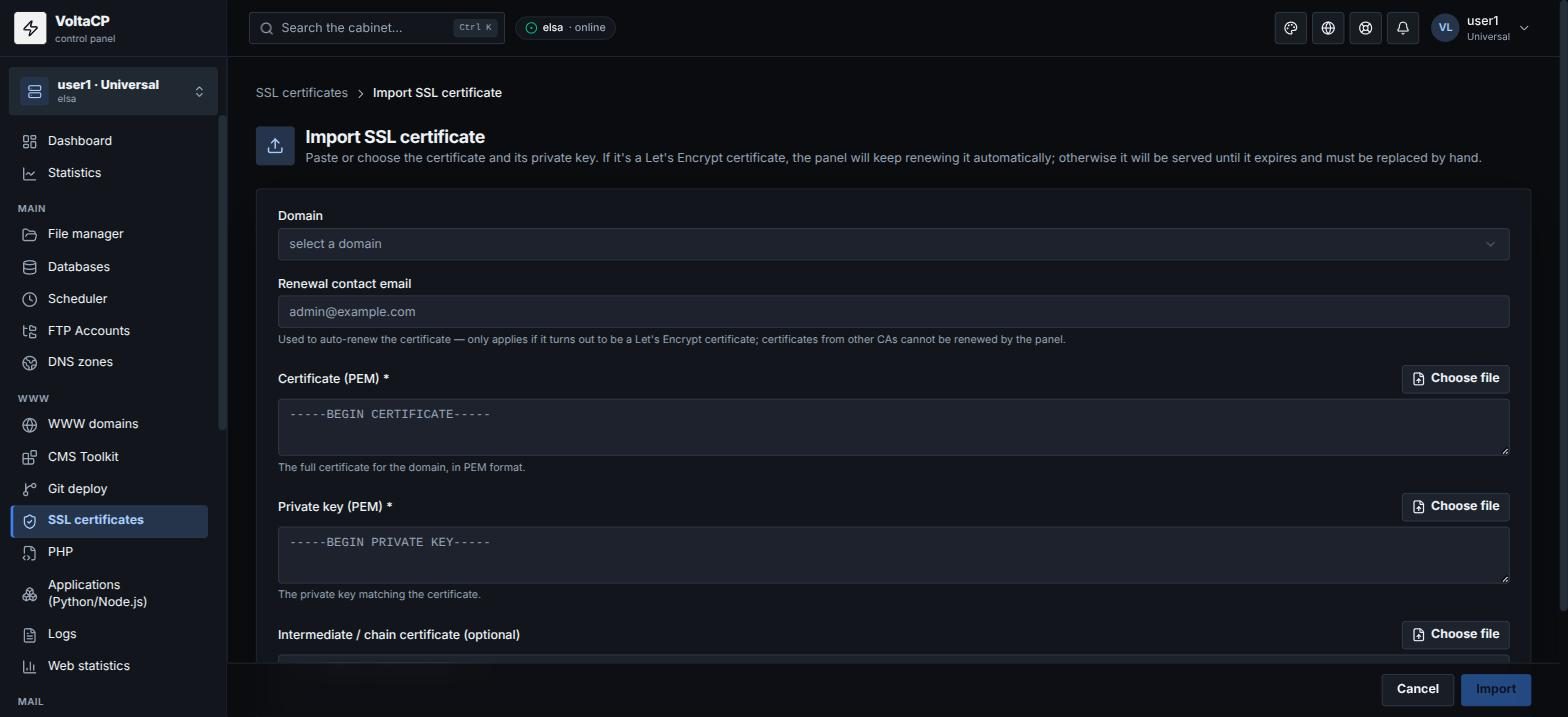This screenshot has width=1568, height=717.
Task: Click the VoltaCP lightning logo
Action: pyautogui.click(x=30, y=28)
